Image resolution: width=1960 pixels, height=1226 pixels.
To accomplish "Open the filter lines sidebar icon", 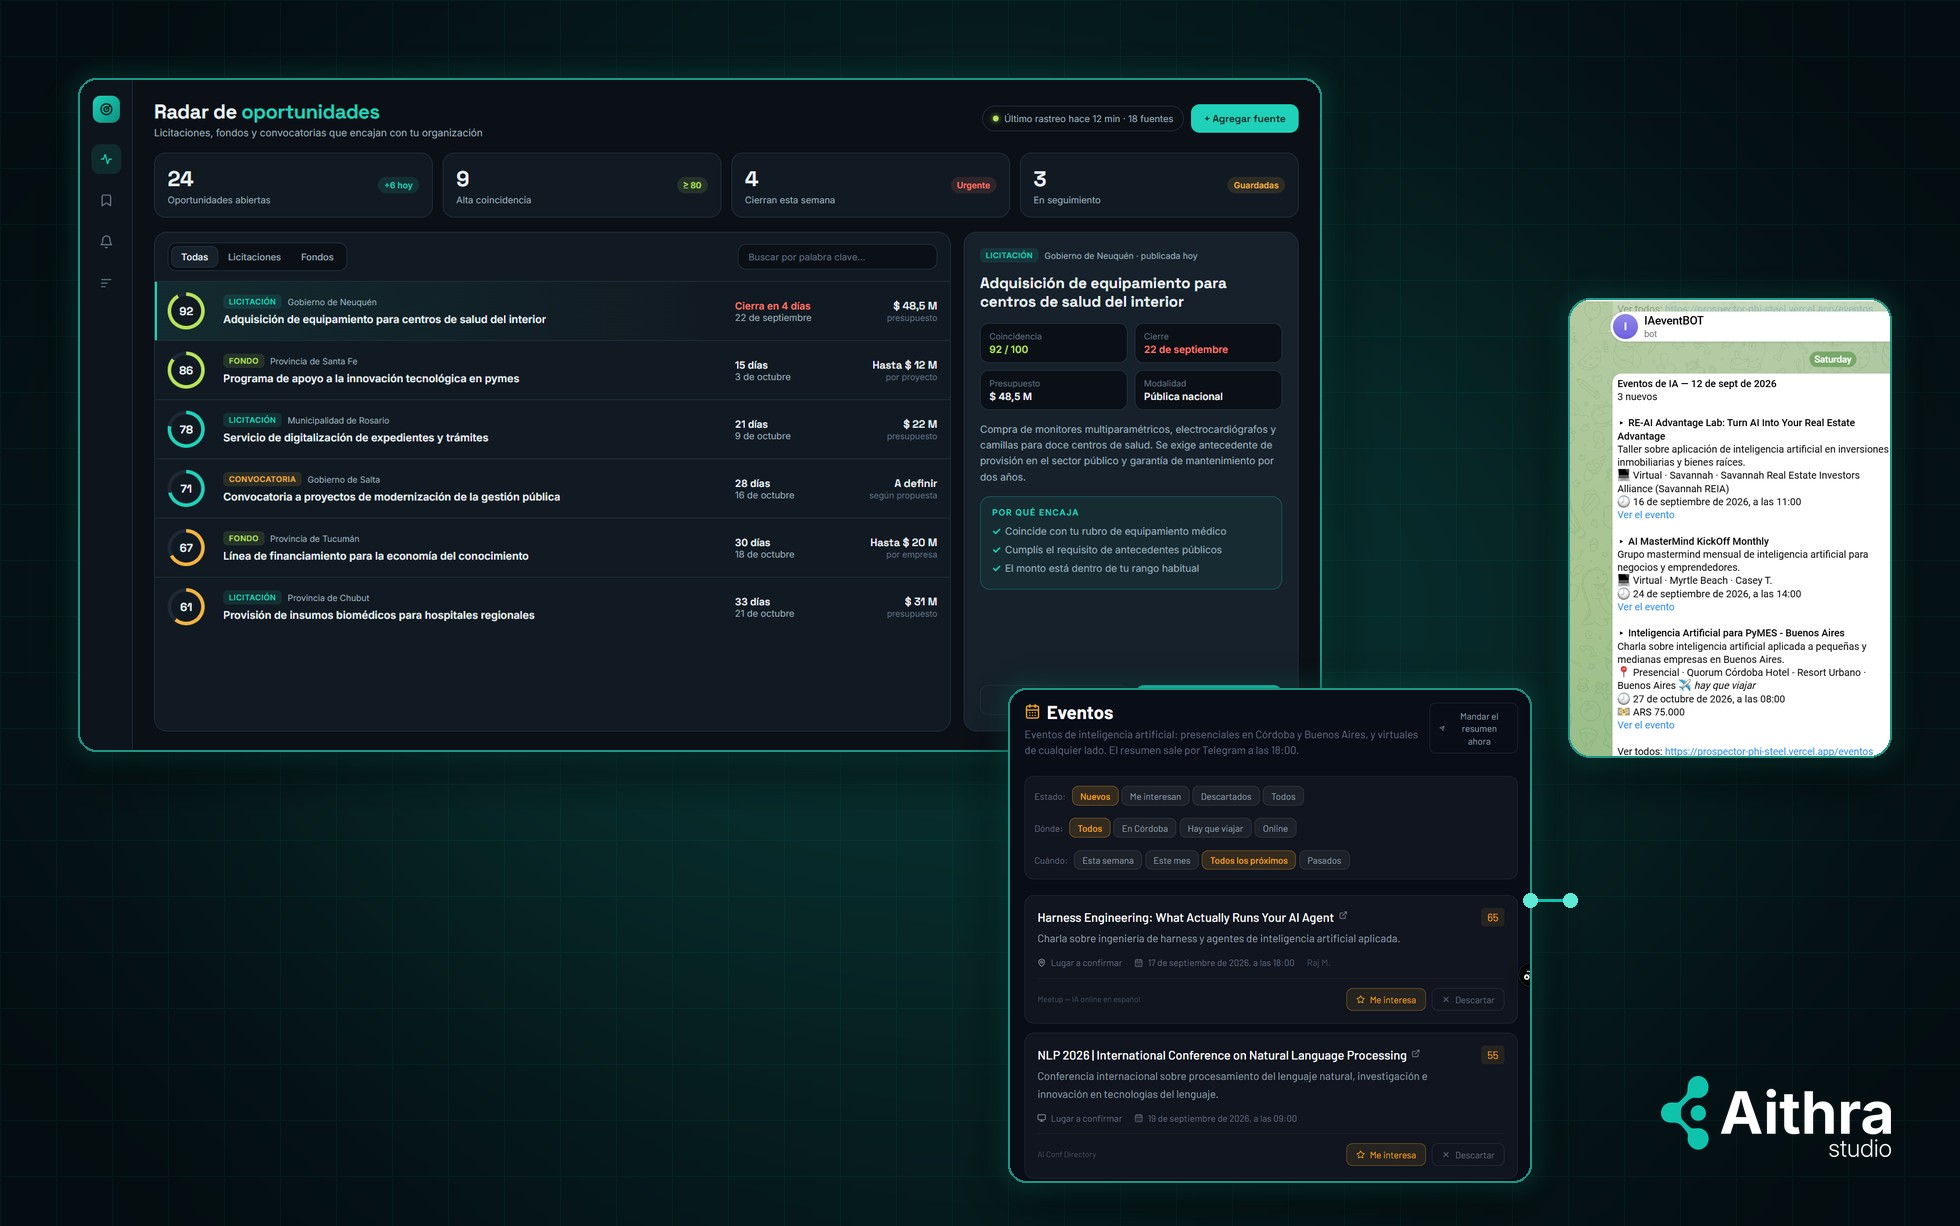I will click(x=106, y=283).
